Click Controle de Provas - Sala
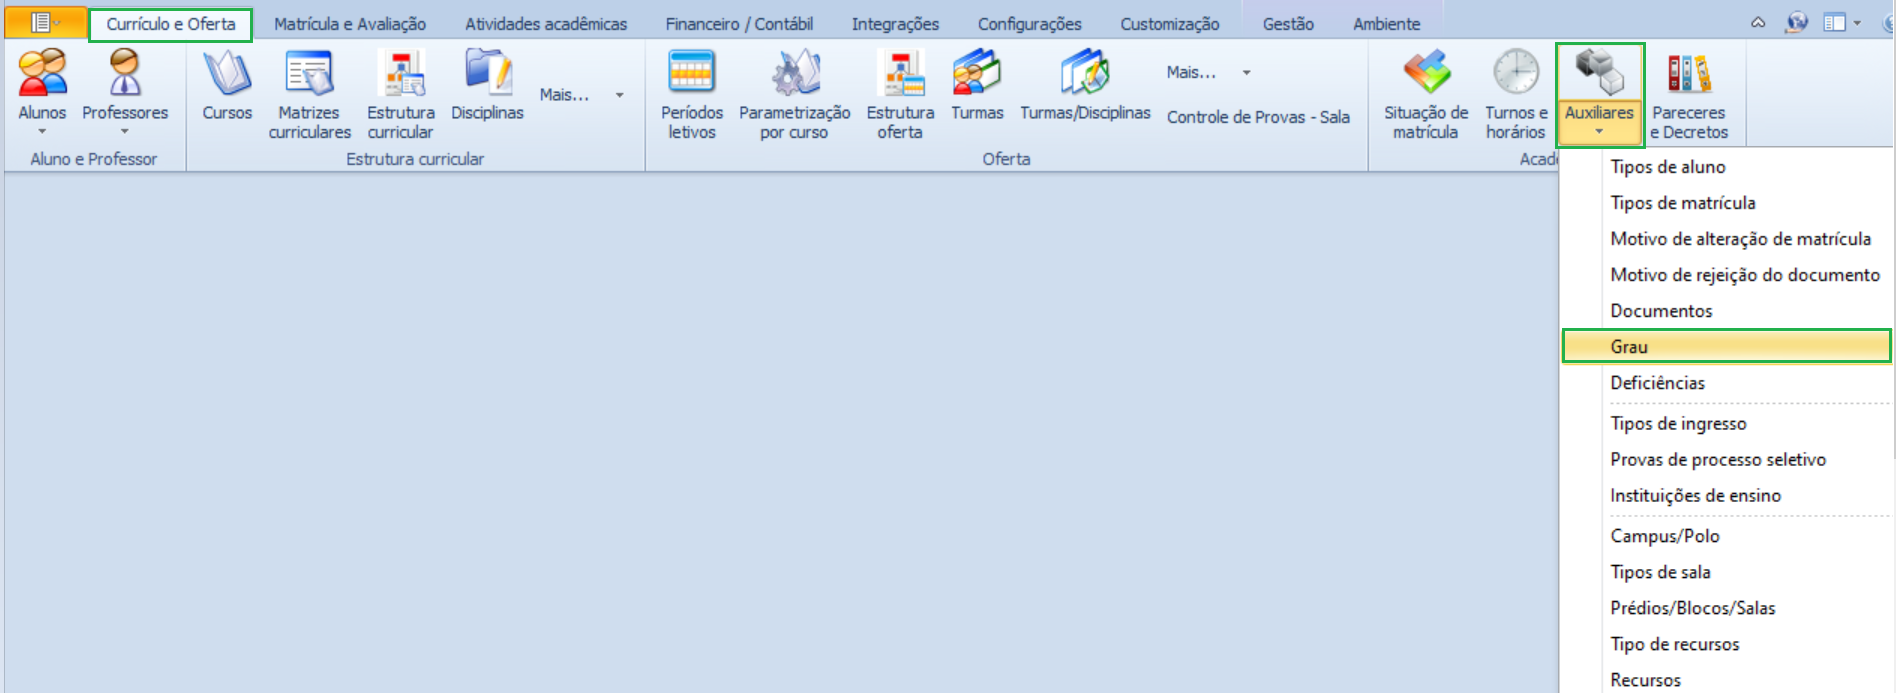 coord(1258,117)
